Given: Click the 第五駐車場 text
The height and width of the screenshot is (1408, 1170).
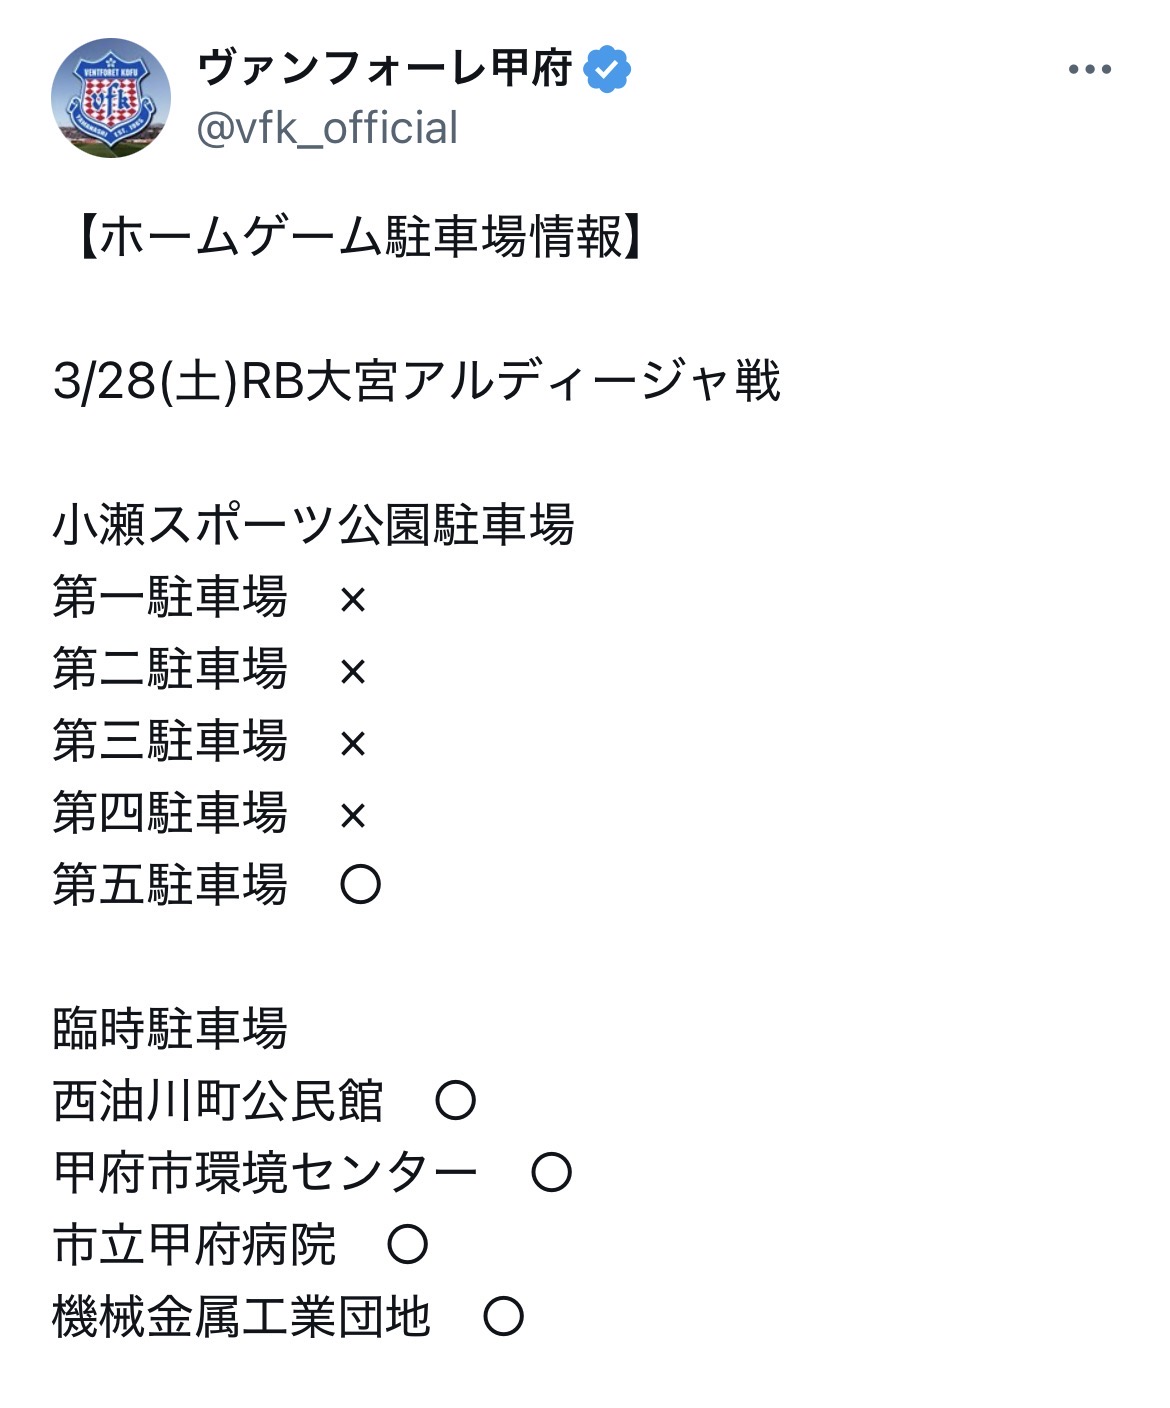Looking at the screenshot, I should point(170,885).
